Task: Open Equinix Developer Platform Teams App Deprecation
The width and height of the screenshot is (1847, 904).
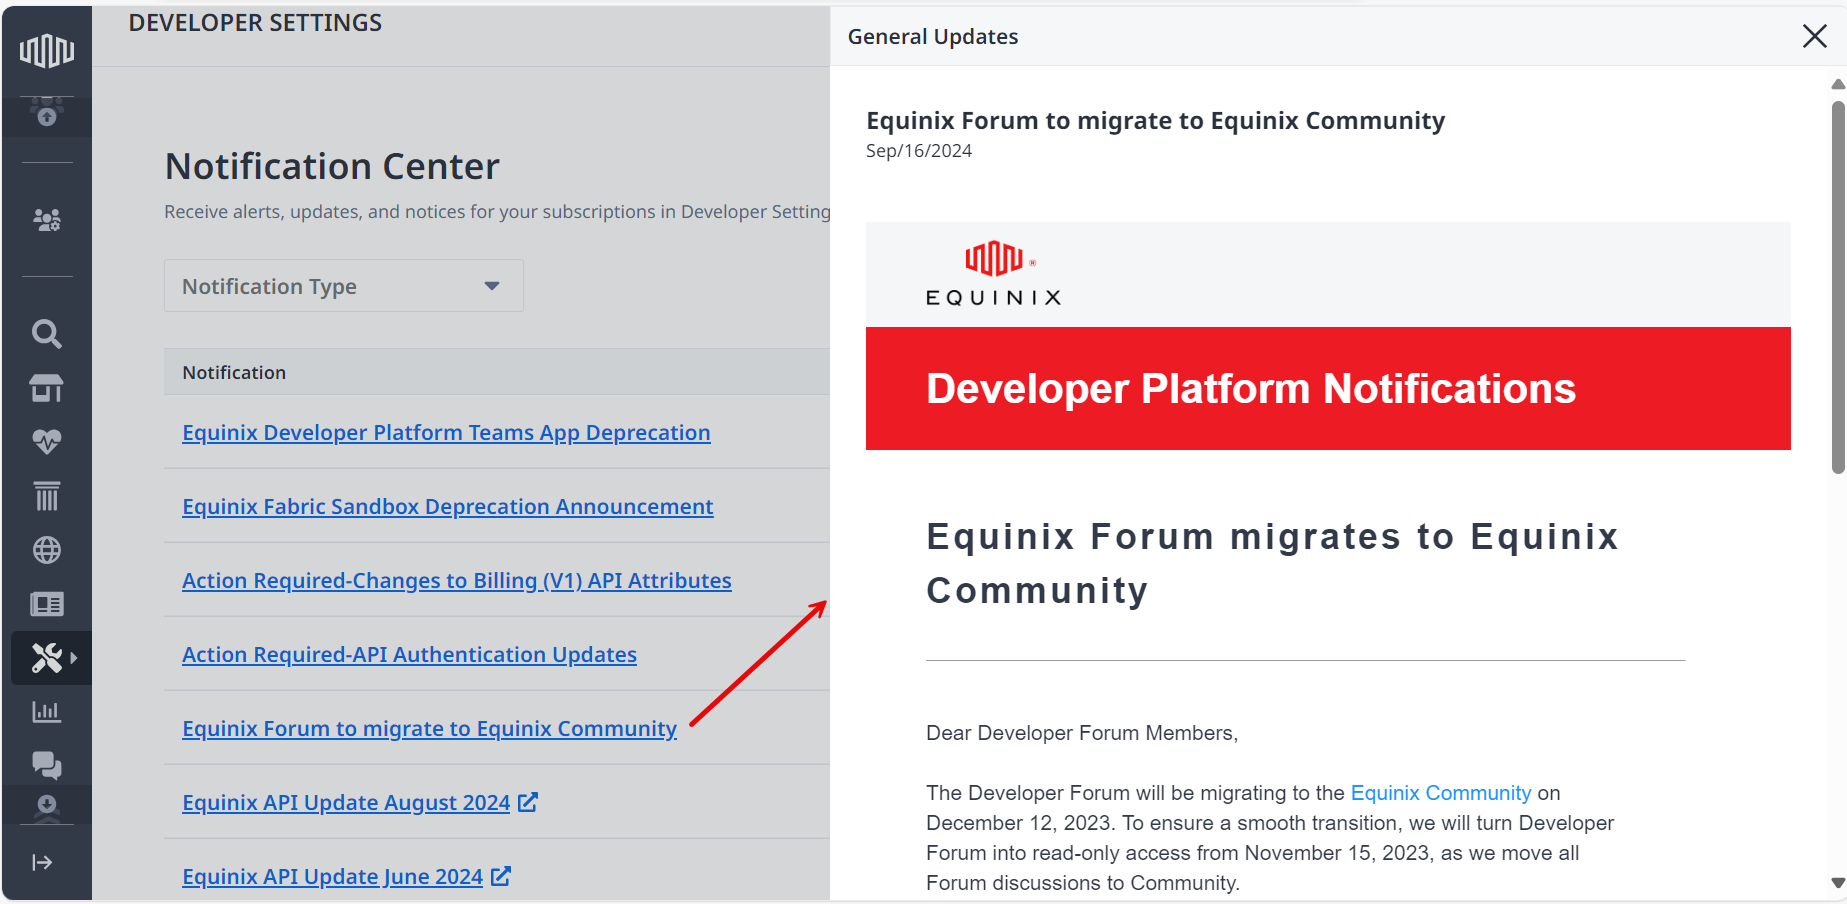Action: click(446, 433)
